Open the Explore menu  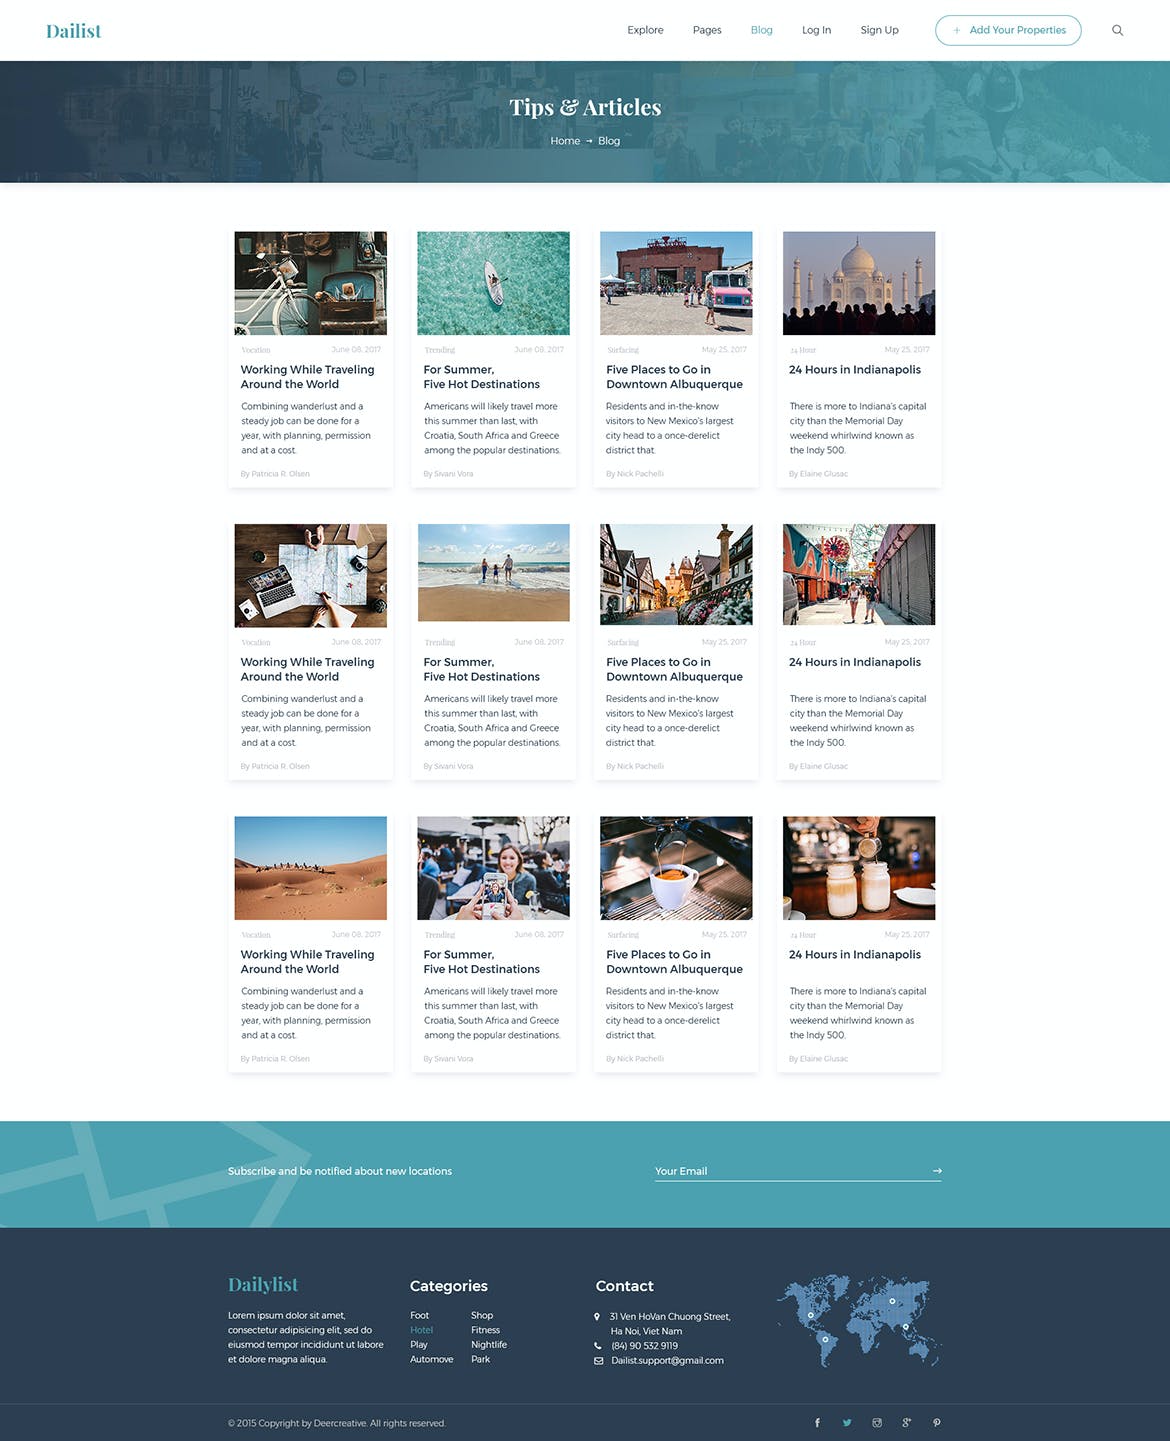[x=645, y=30]
